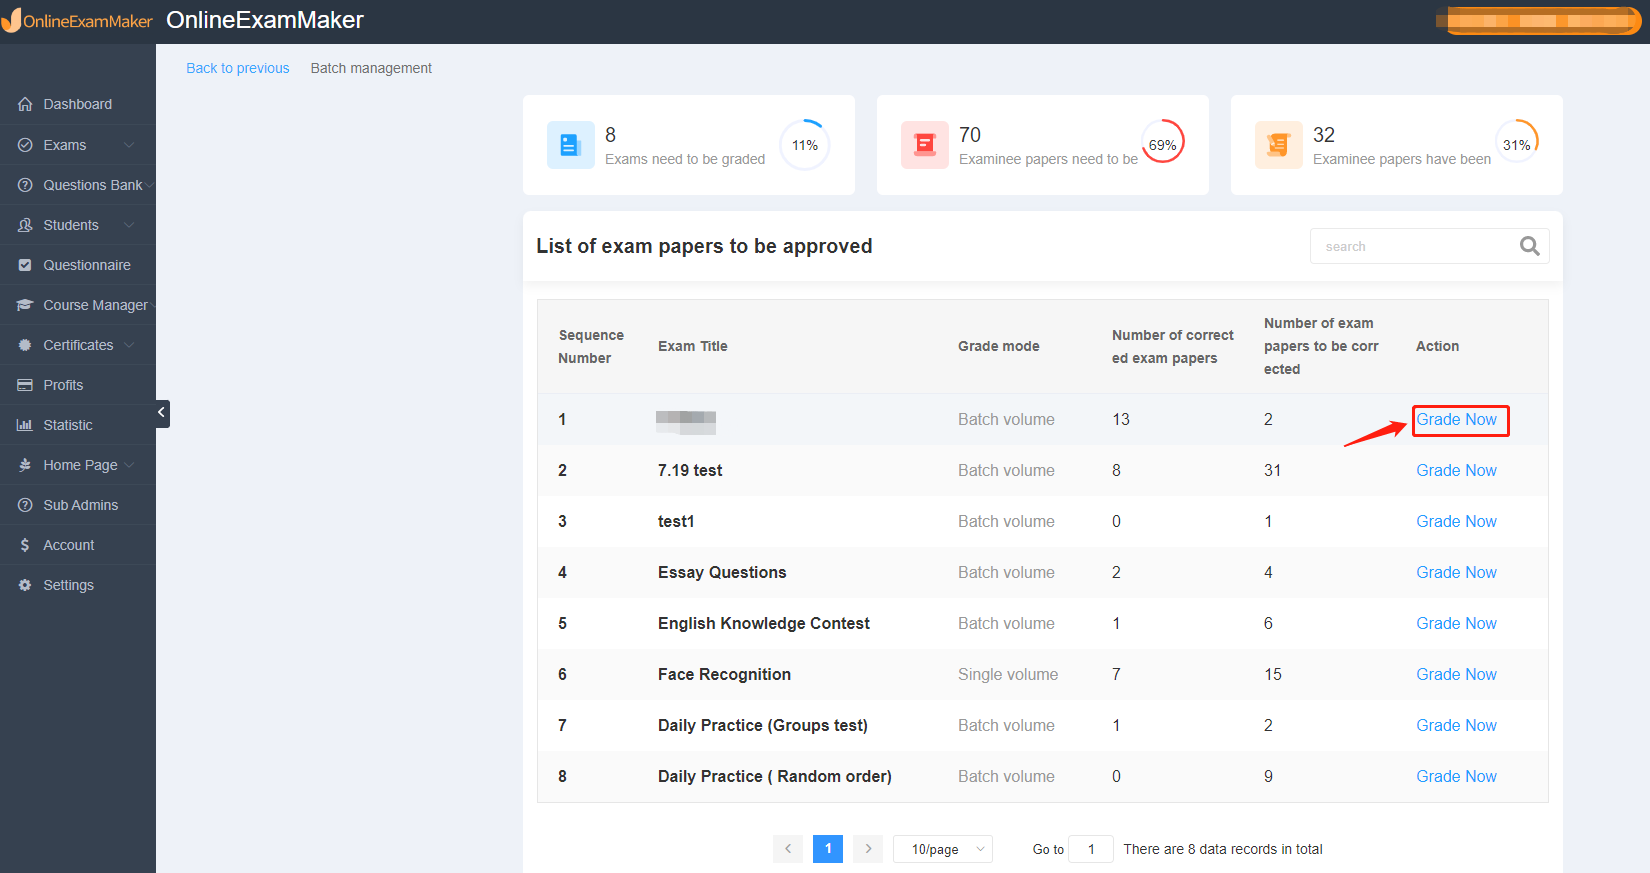
Task: Click the Settings gear icon
Action: (x=25, y=585)
